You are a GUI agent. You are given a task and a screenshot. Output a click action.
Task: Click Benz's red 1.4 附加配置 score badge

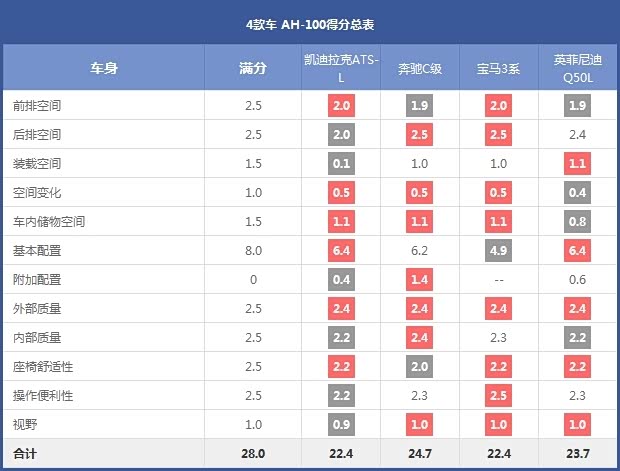(x=420, y=280)
